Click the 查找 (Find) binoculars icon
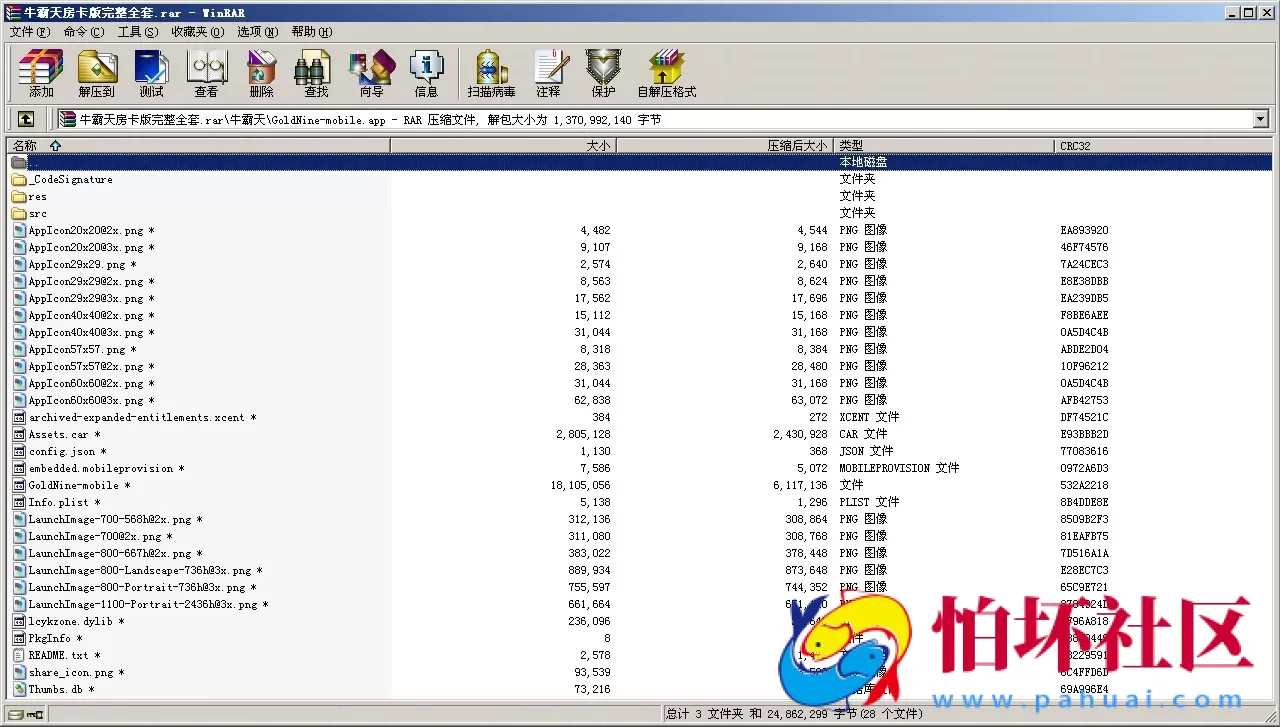Image resolution: width=1280 pixels, height=727 pixels. [x=316, y=73]
